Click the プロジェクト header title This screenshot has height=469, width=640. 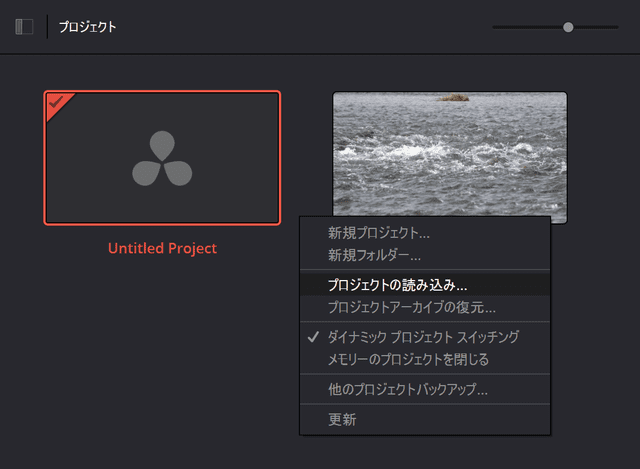point(88,27)
